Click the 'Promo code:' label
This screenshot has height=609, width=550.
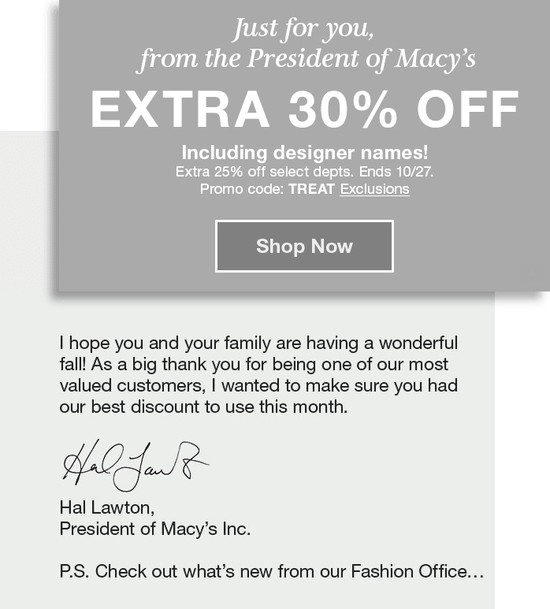242,190
